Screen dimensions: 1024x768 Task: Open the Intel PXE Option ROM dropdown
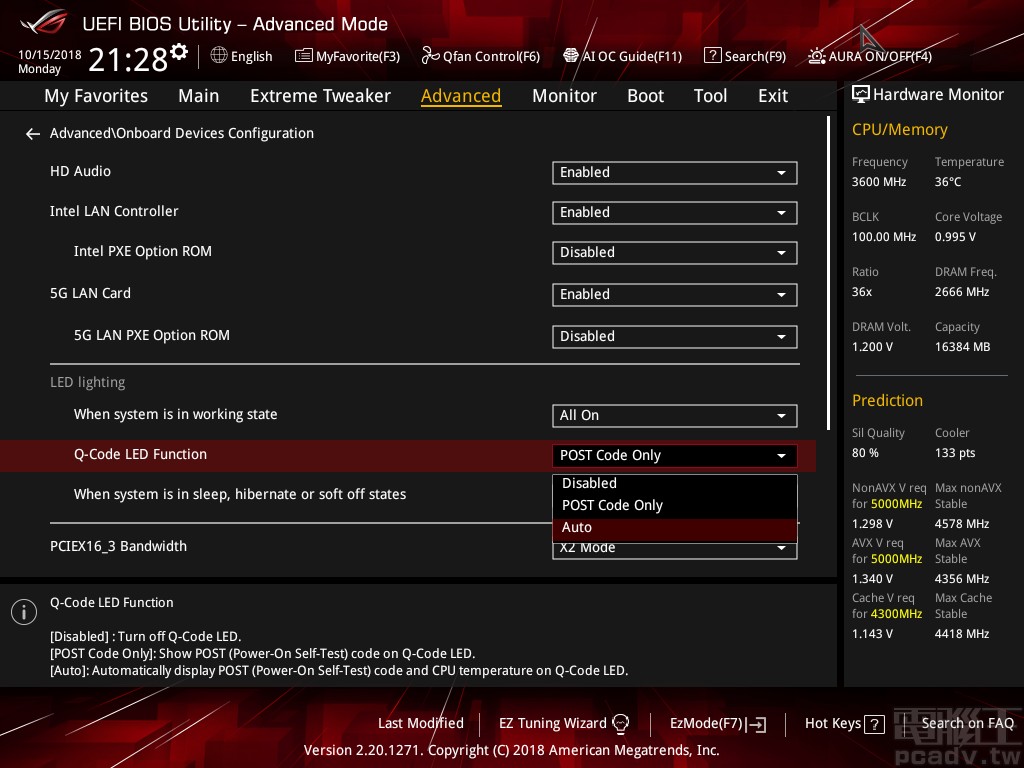(x=674, y=252)
